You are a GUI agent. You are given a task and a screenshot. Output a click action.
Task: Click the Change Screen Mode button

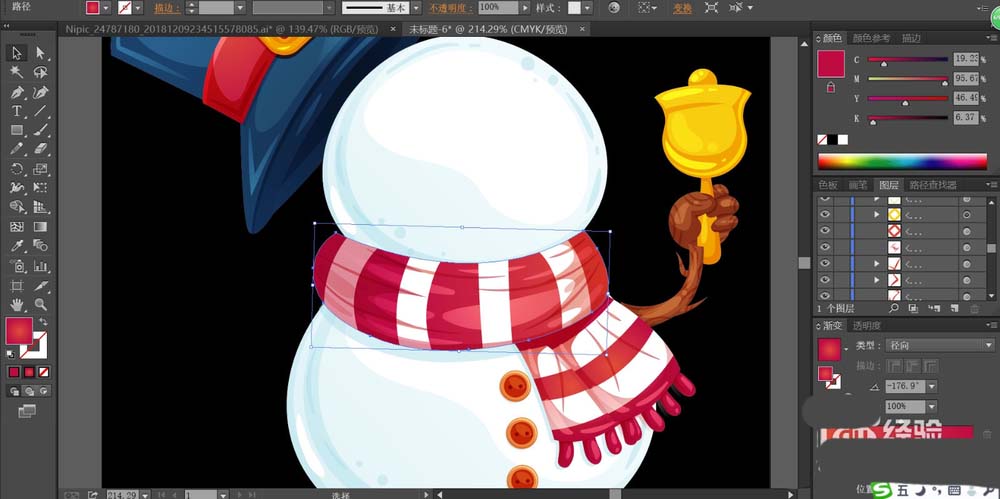[27, 411]
